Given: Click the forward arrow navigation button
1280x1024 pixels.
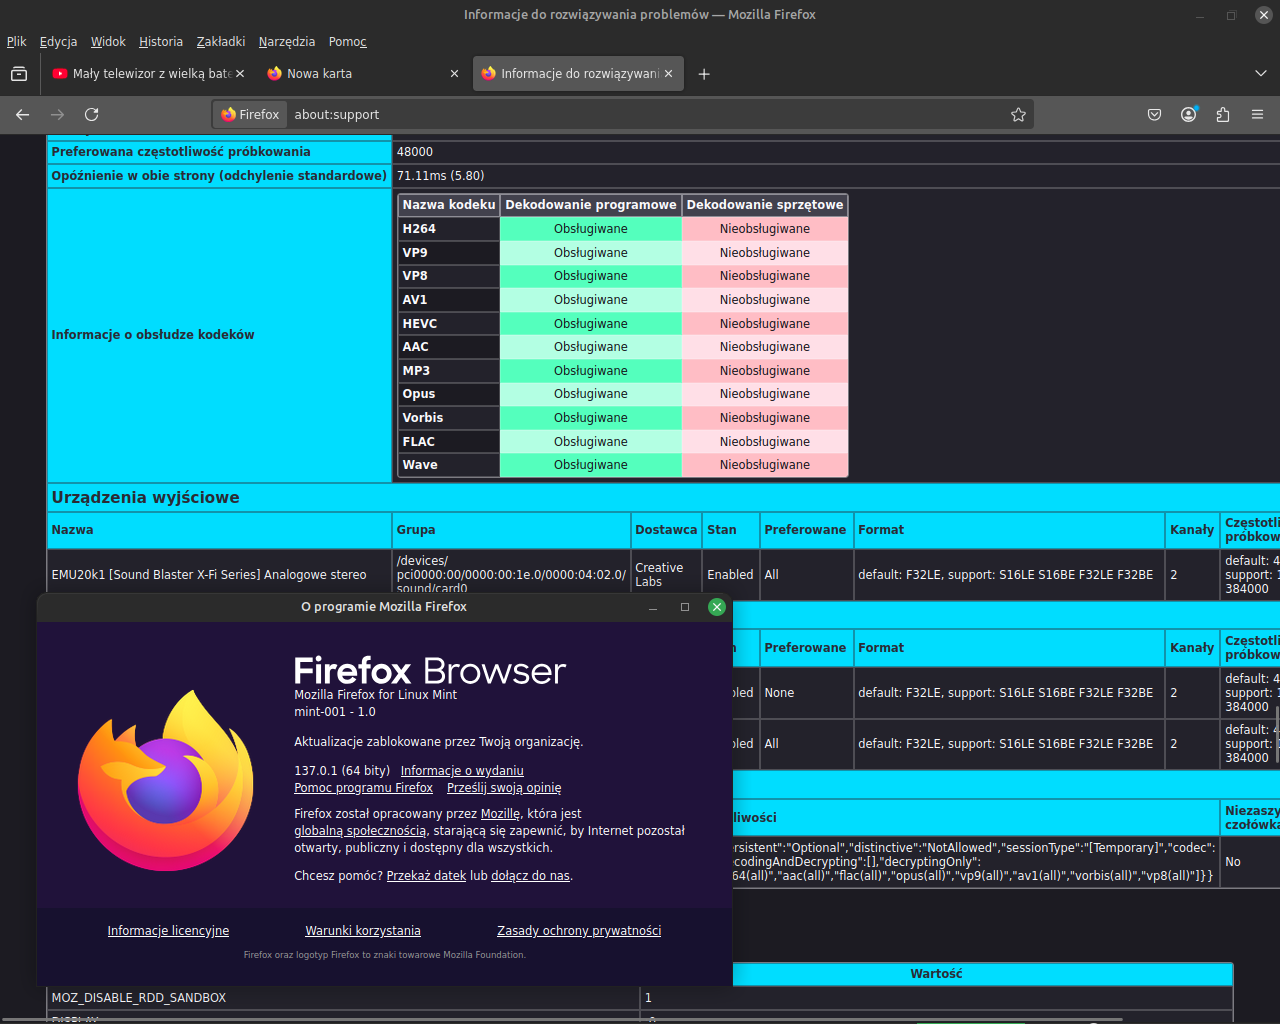Looking at the screenshot, I should click(x=57, y=115).
